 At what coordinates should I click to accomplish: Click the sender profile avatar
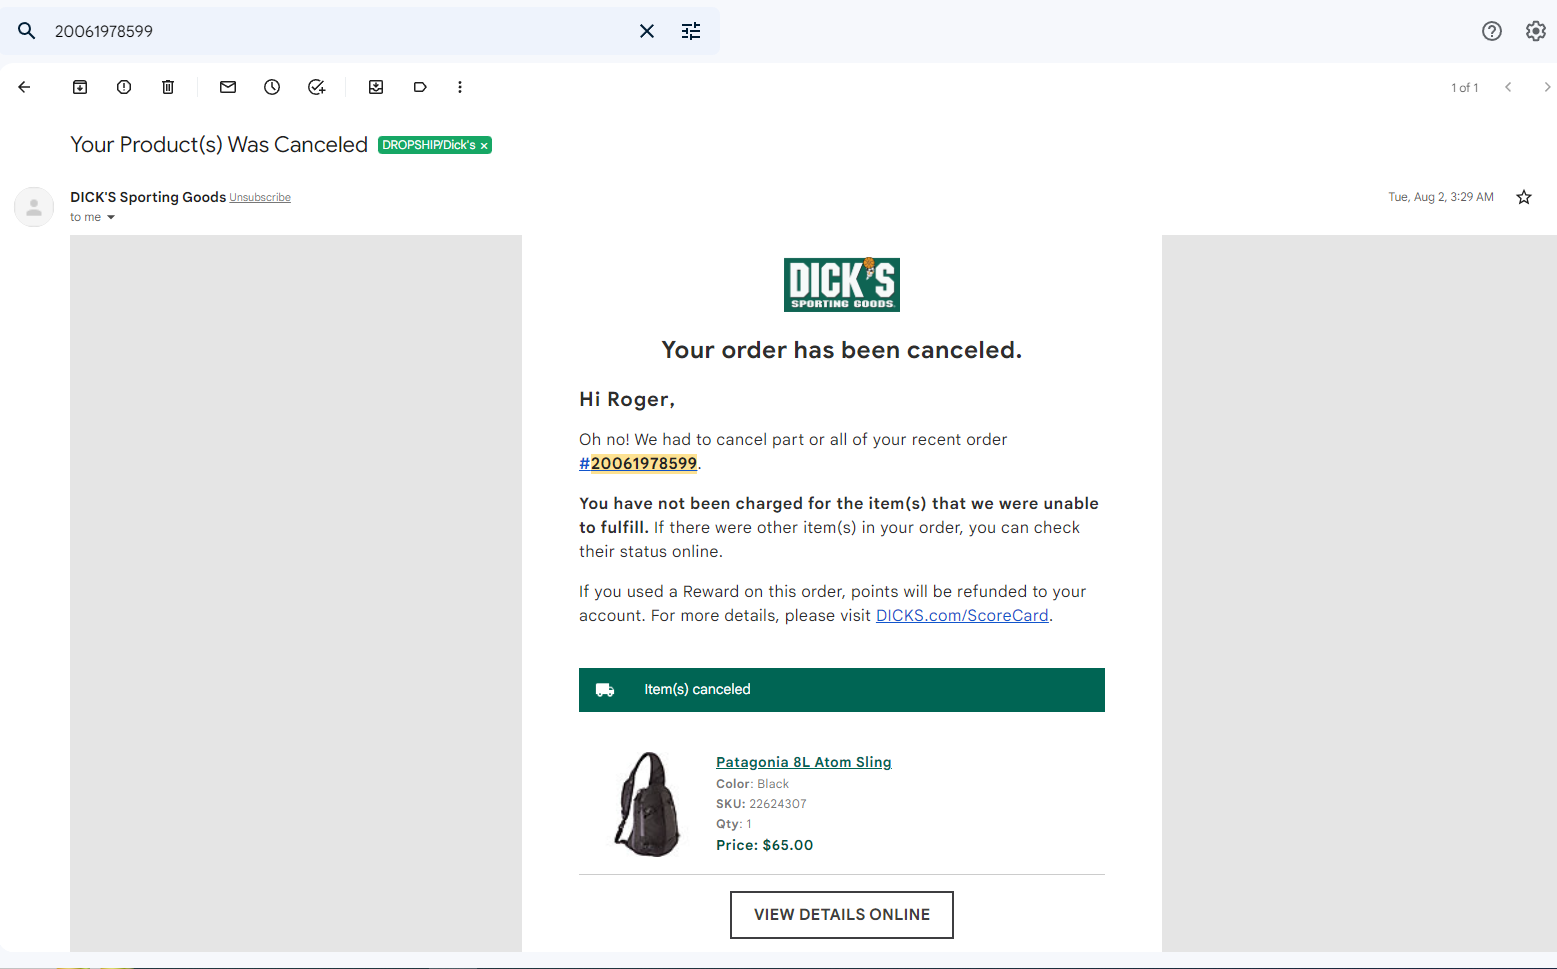tap(34, 207)
